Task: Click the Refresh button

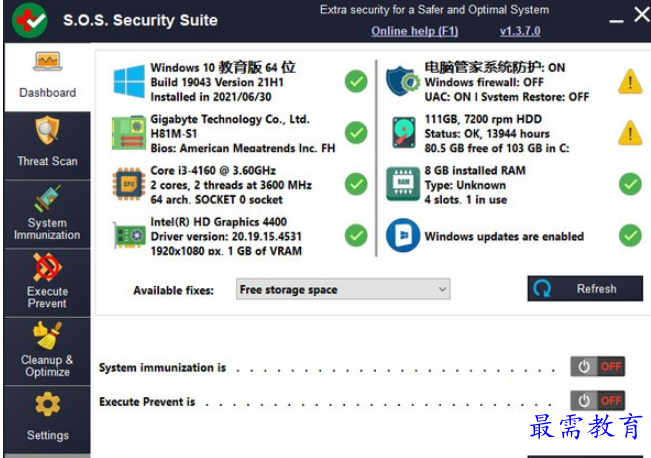Action: point(585,288)
